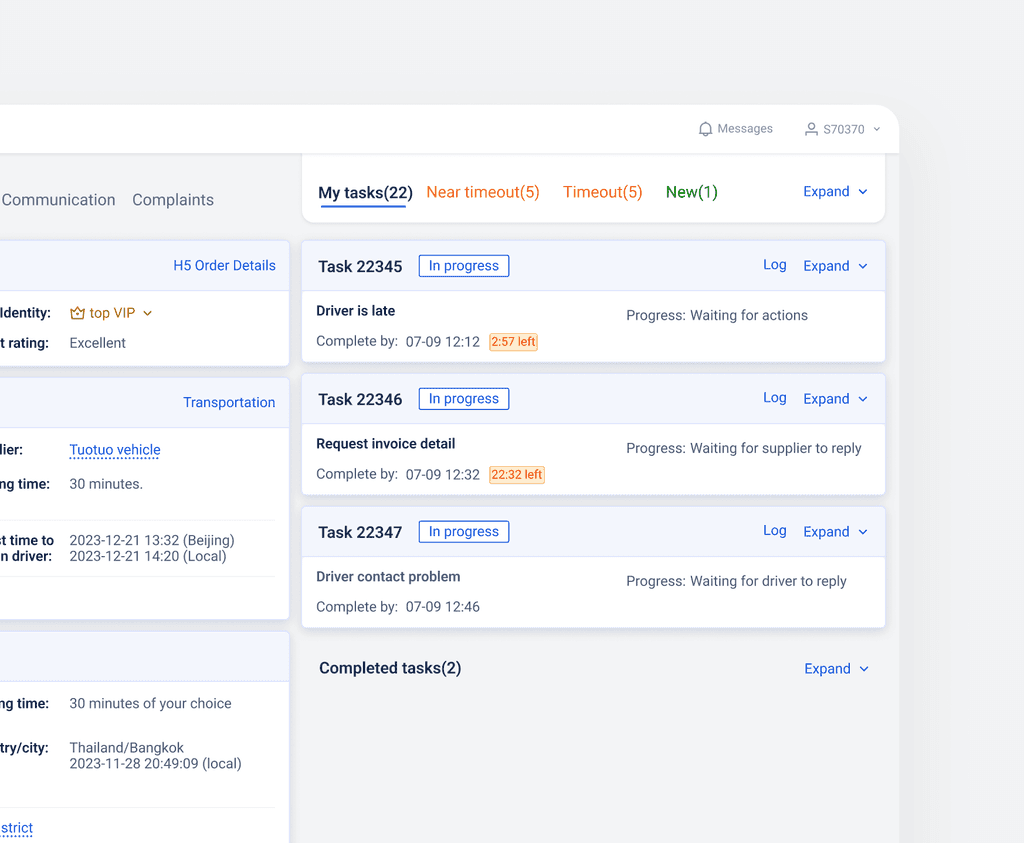Click the 07-09 12:32 deadline
This screenshot has height=843, width=1024.
pos(443,475)
